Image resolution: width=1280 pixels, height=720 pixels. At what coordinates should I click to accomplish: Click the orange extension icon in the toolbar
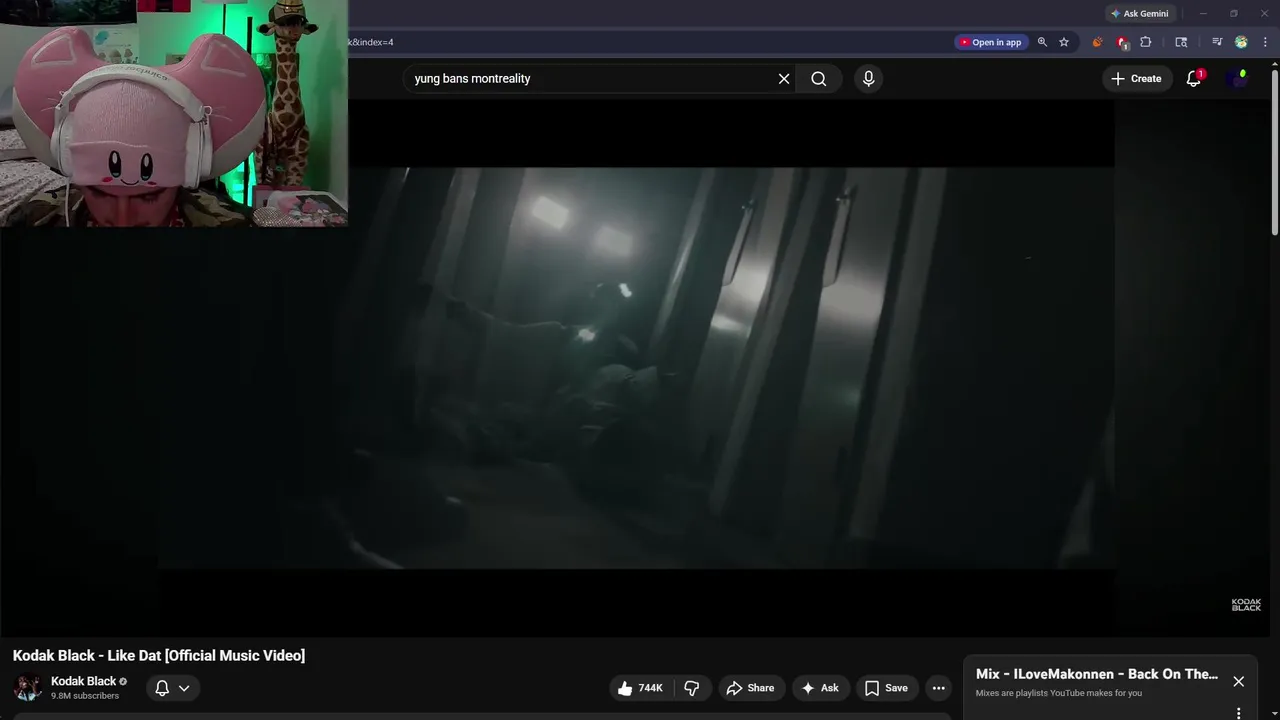(1097, 42)
